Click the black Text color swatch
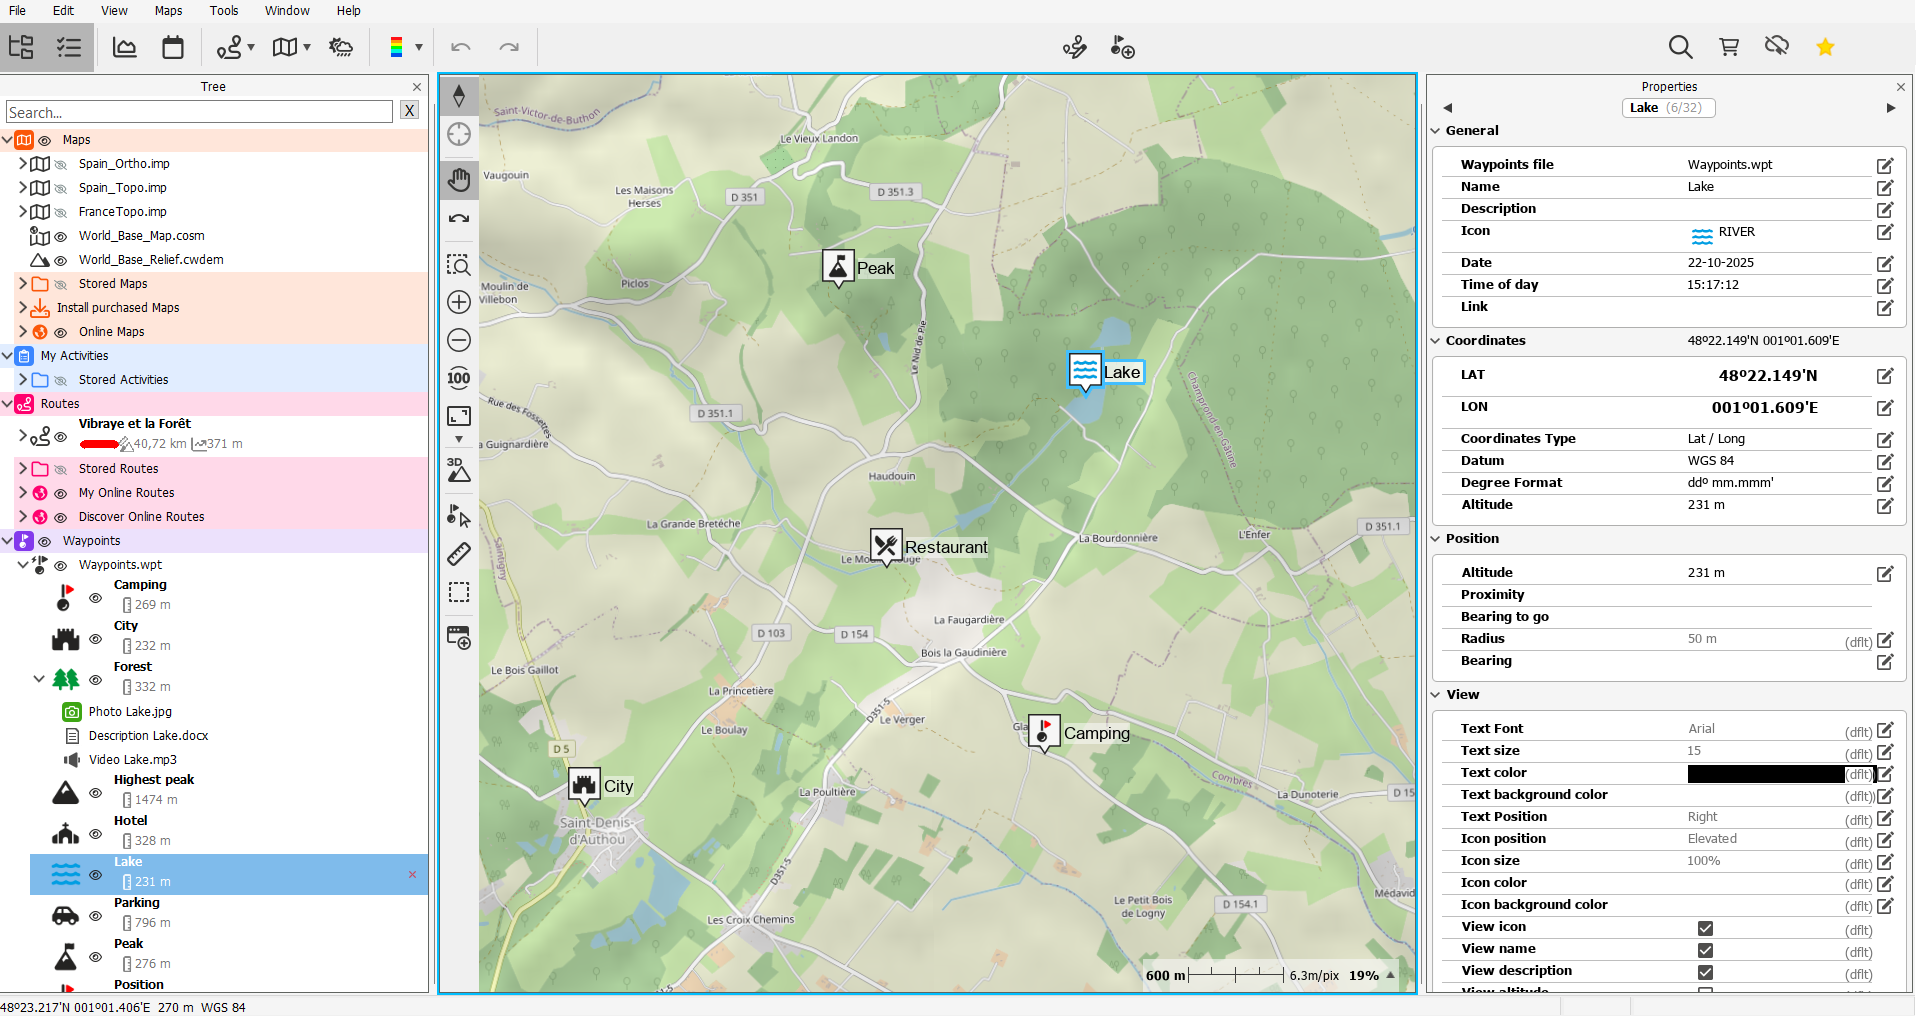 pyautogui.click(x=1766, y=774)
